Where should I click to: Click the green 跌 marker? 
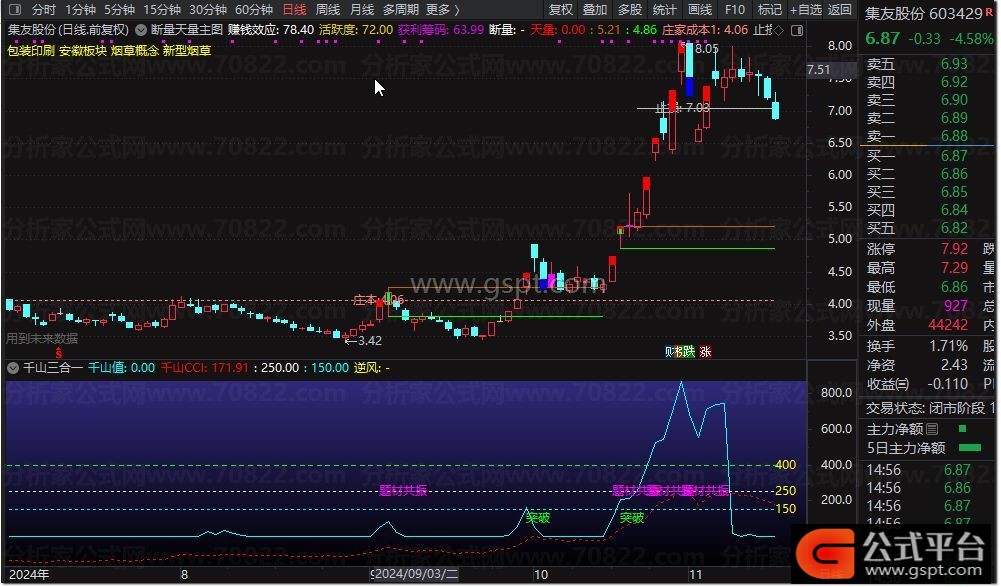coord(688,351)
